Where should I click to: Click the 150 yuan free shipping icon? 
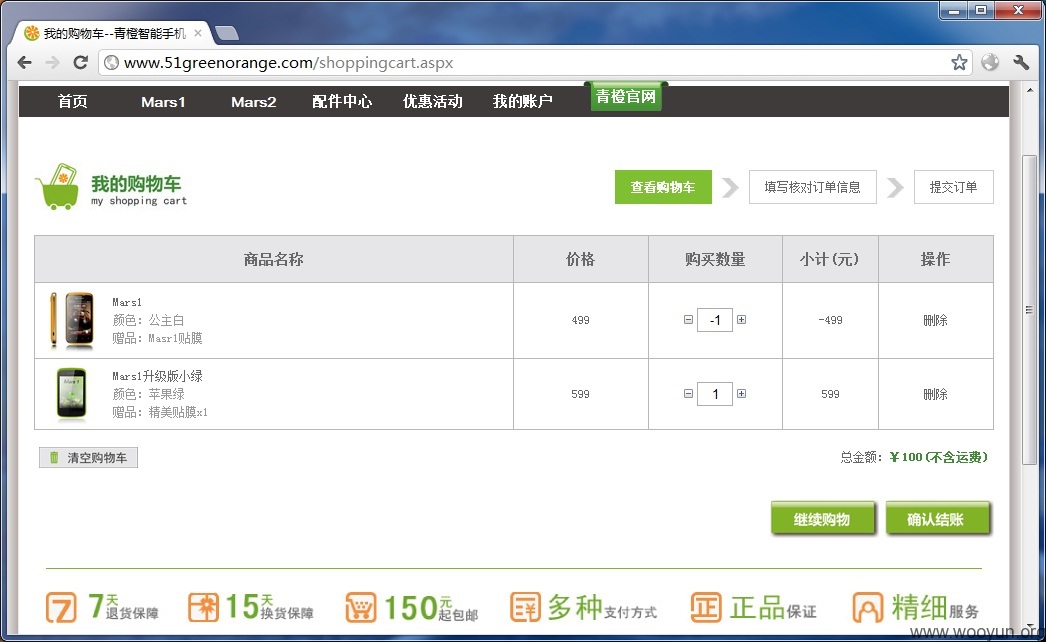pyautogui.click(x=361, y=607)
